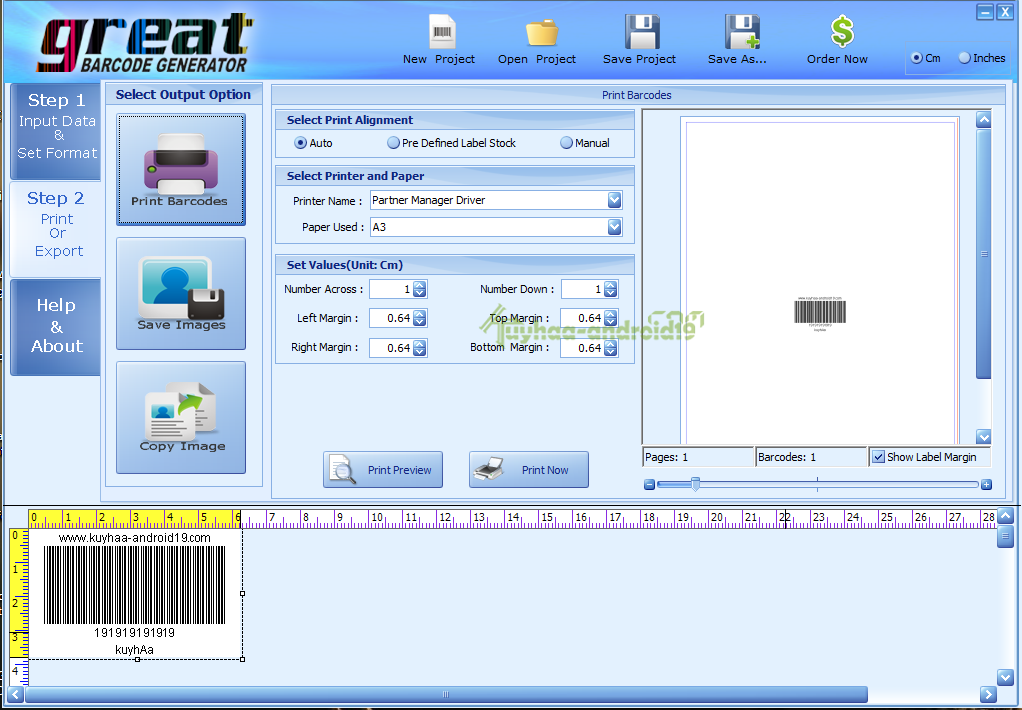Click in Number Down value field
The image size is (1022, 710).
coord(582,289)
